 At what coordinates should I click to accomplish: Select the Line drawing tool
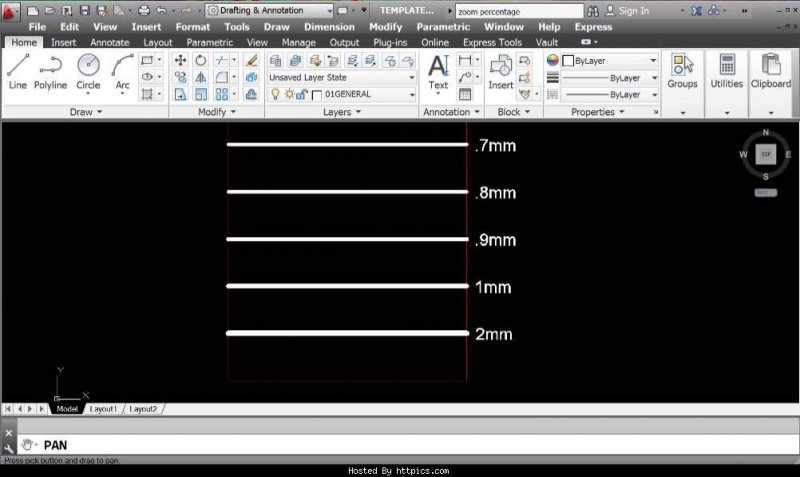click(18, 72)
